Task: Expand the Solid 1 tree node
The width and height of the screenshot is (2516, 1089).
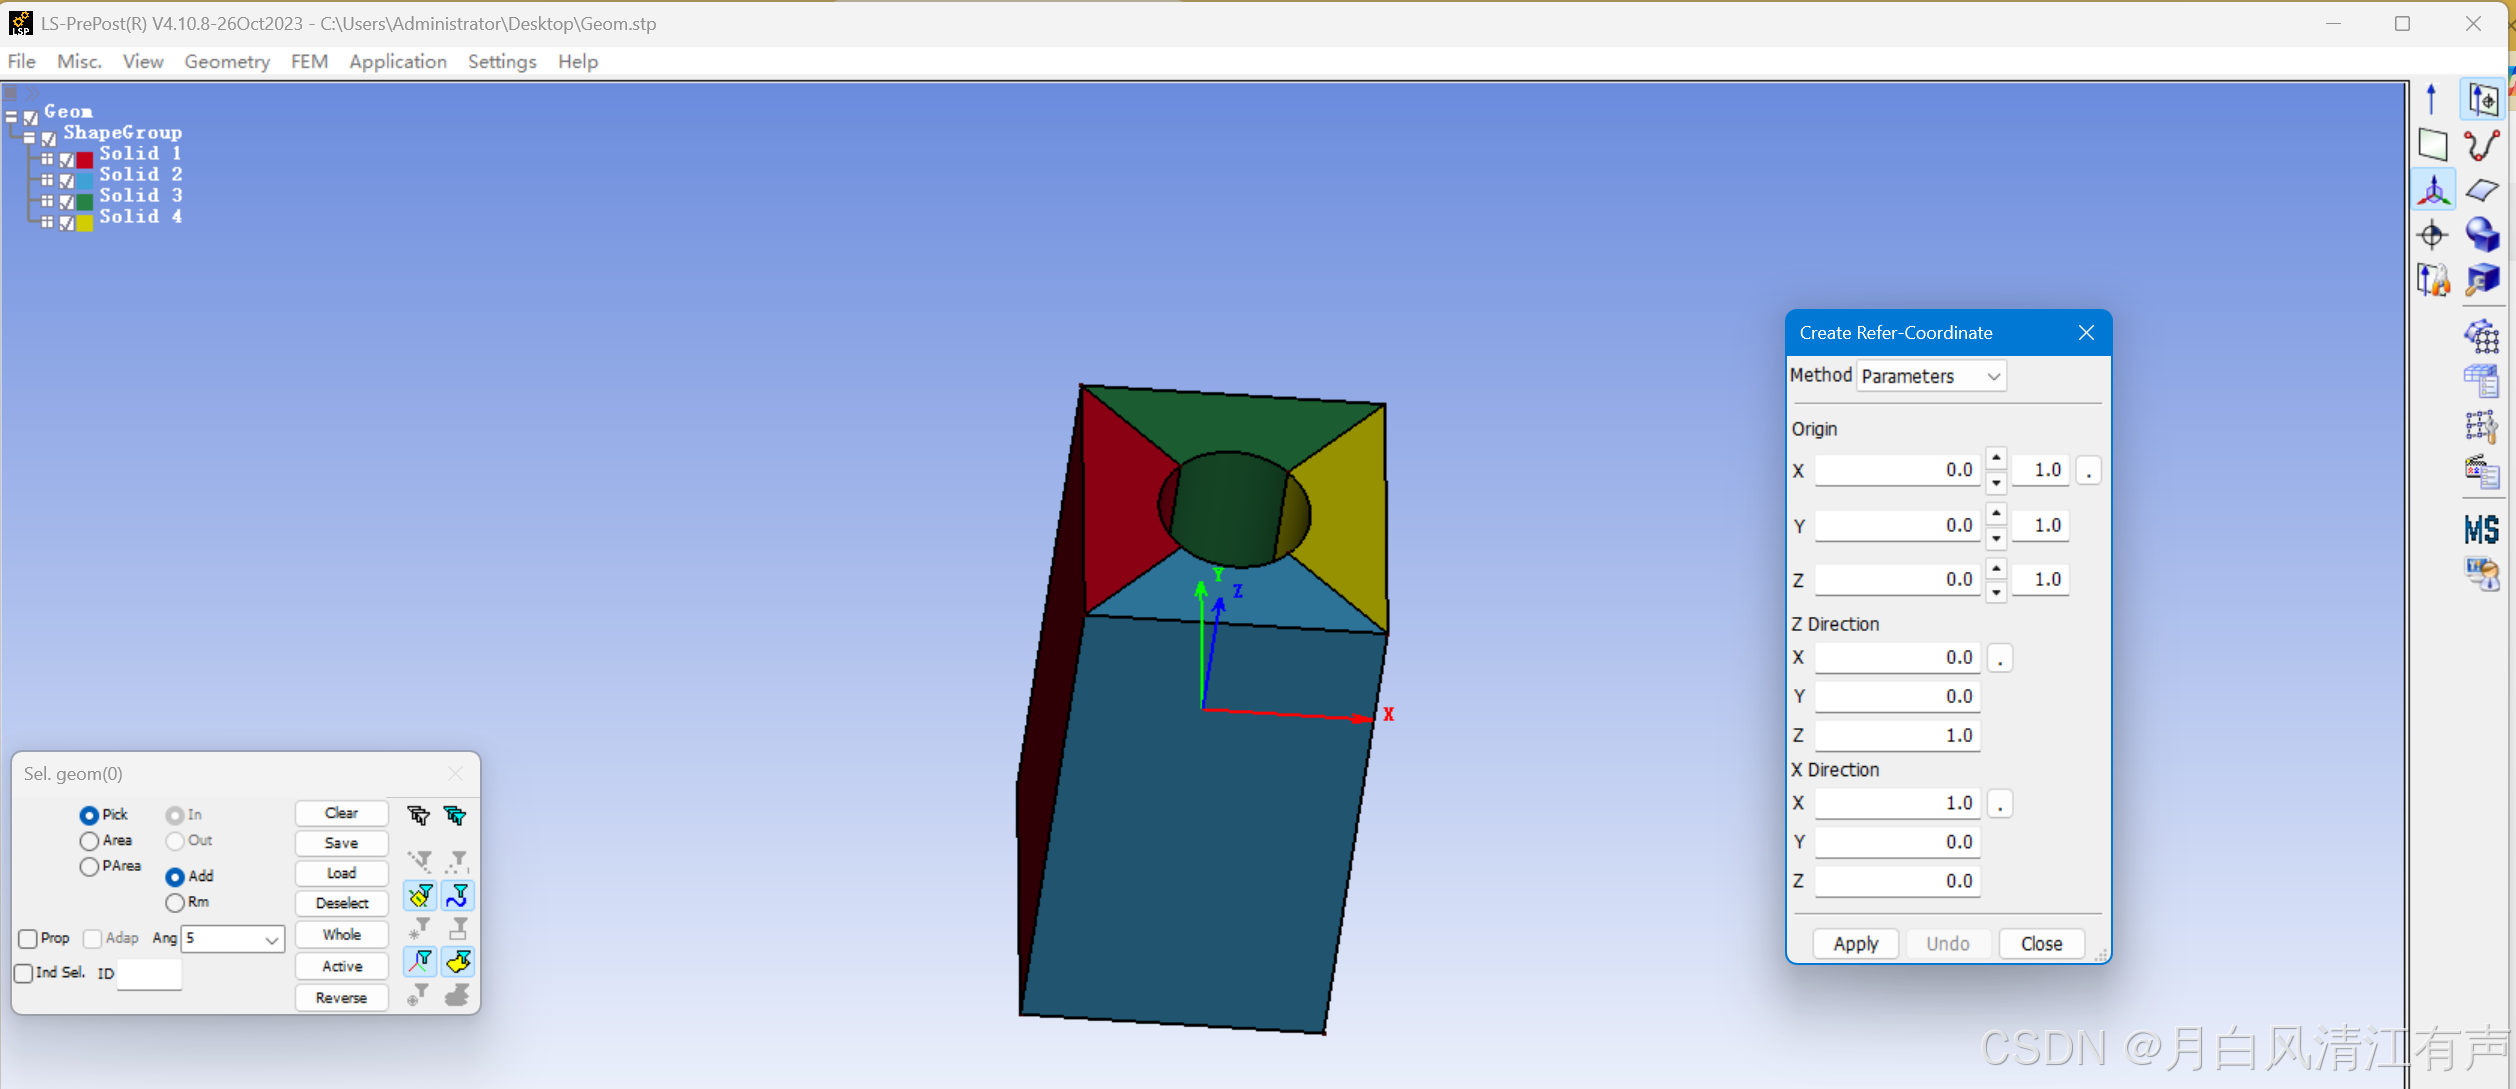Action: click(x=47, y=158)
